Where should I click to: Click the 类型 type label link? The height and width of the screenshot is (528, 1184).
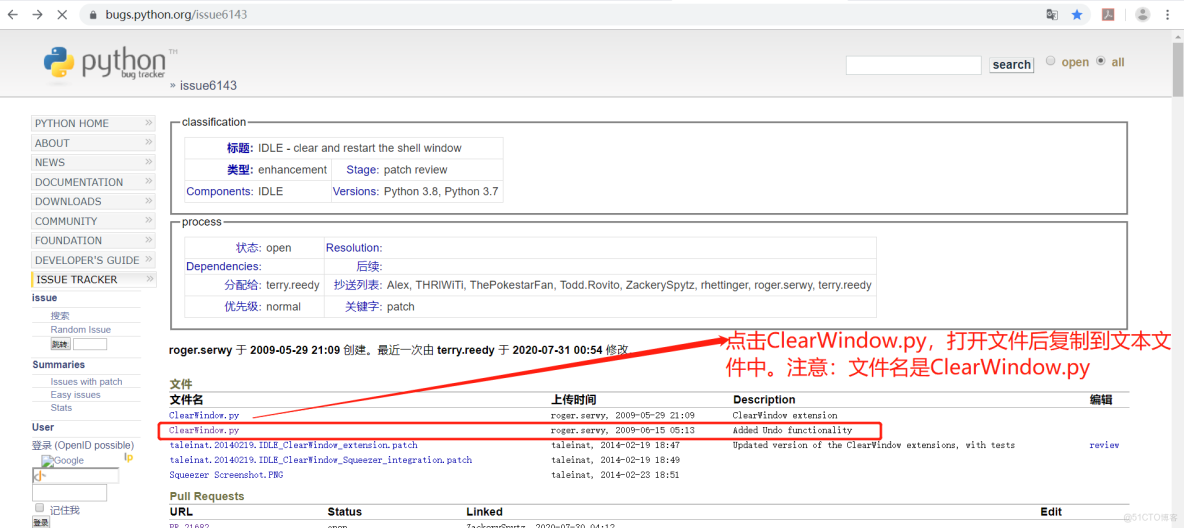click(x=240, y=170)
